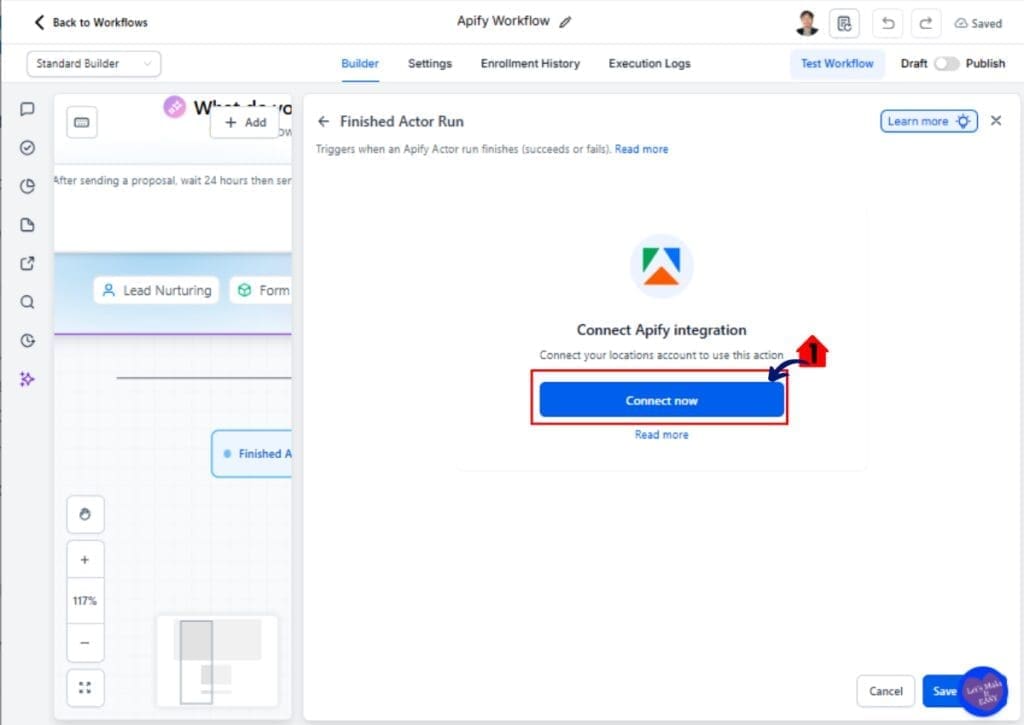
Task: Toggle the Draft/Publish switch
Action: 946,63
